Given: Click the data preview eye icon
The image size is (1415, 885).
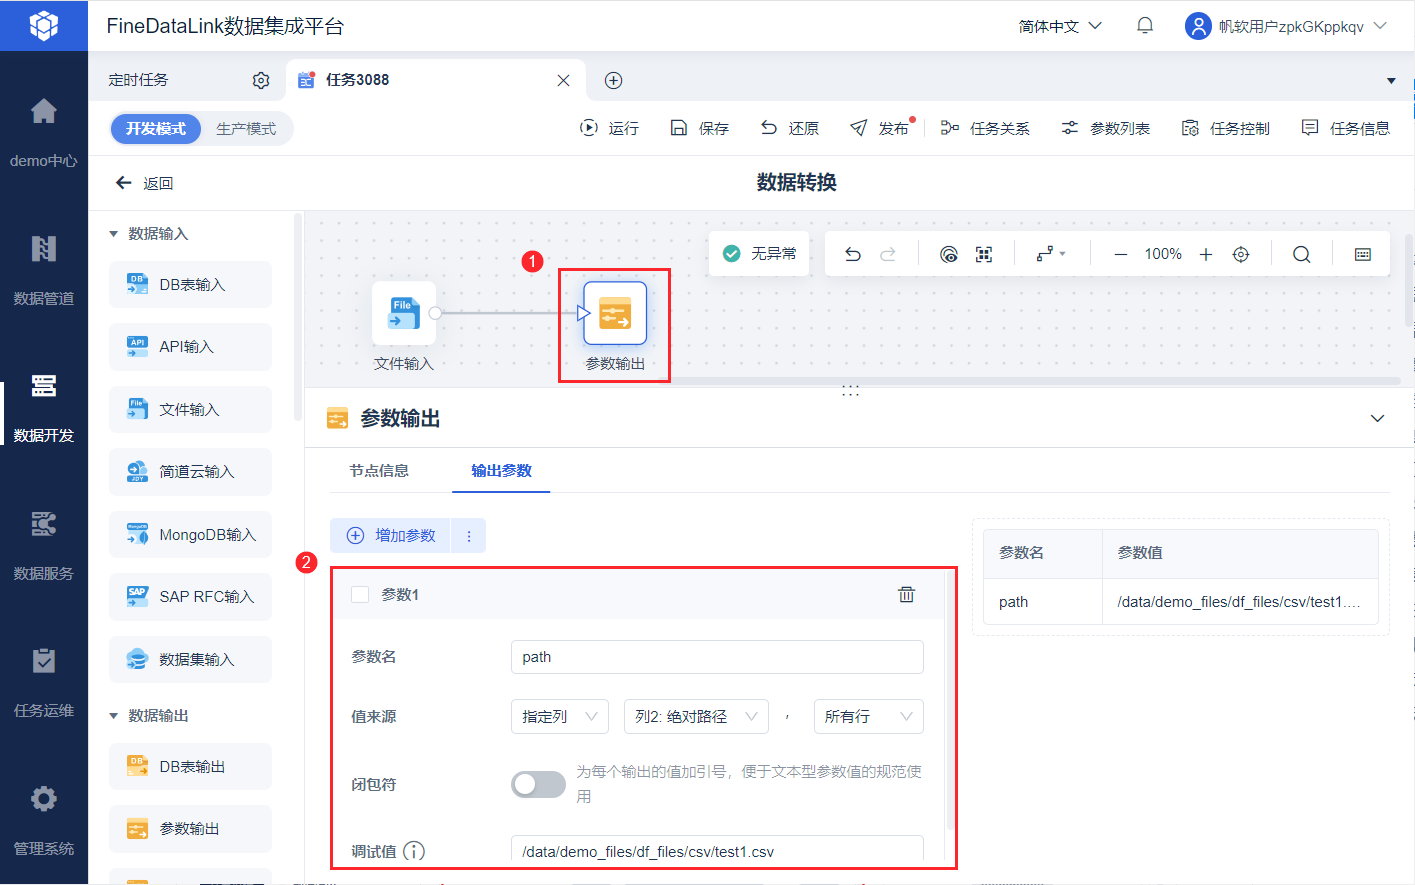Looking at the screenshot, I should pos(949,254).
